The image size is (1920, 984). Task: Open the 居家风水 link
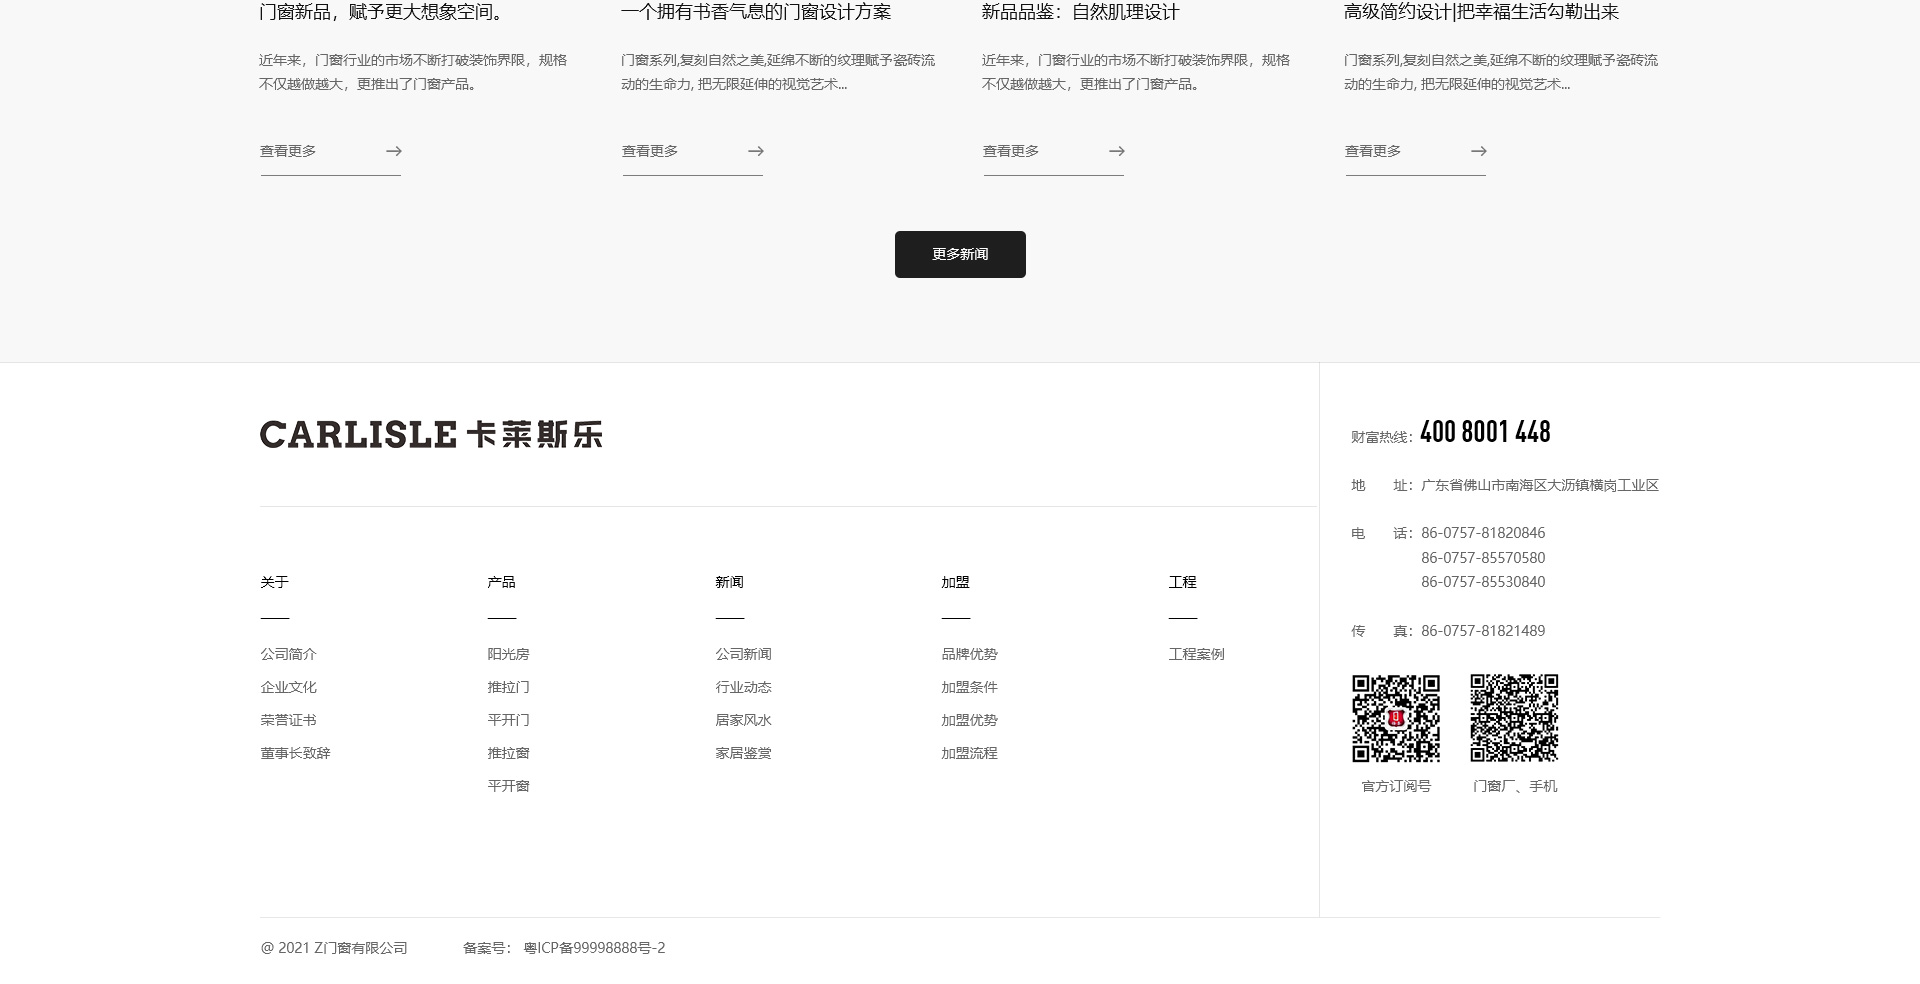point(743,720)
